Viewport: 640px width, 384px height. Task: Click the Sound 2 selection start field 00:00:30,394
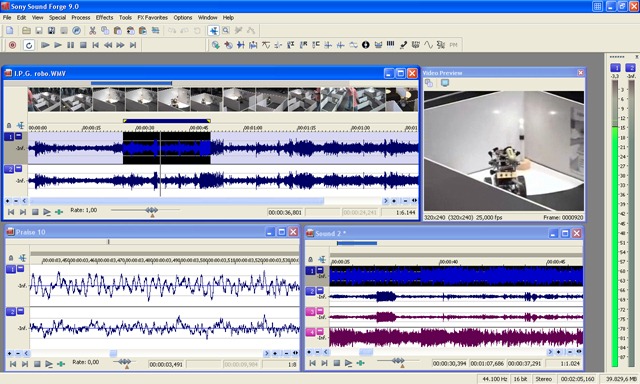449,363
